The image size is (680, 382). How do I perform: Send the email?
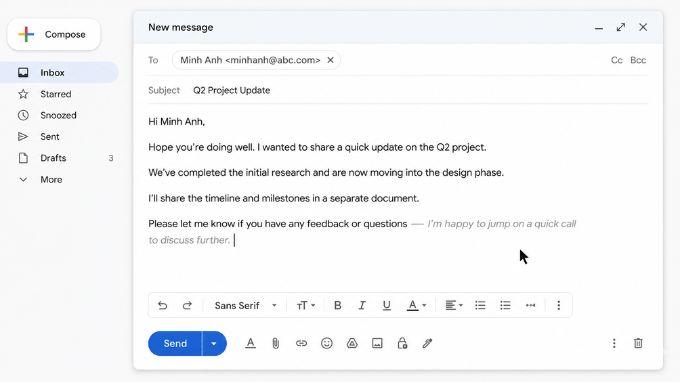pos(175,343)
